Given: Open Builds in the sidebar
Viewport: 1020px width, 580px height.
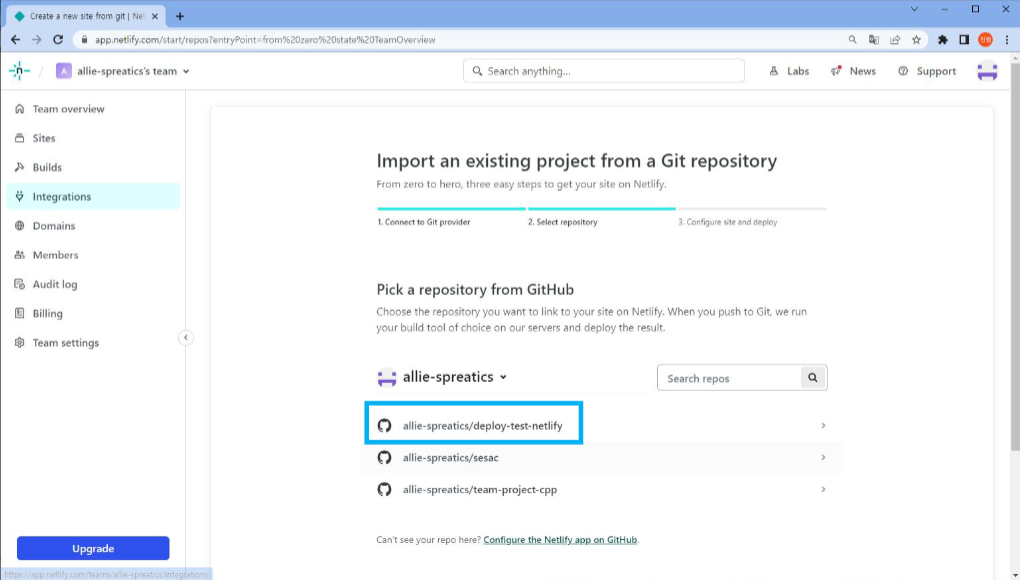Looking at the screenshot, I should (93, 167).
